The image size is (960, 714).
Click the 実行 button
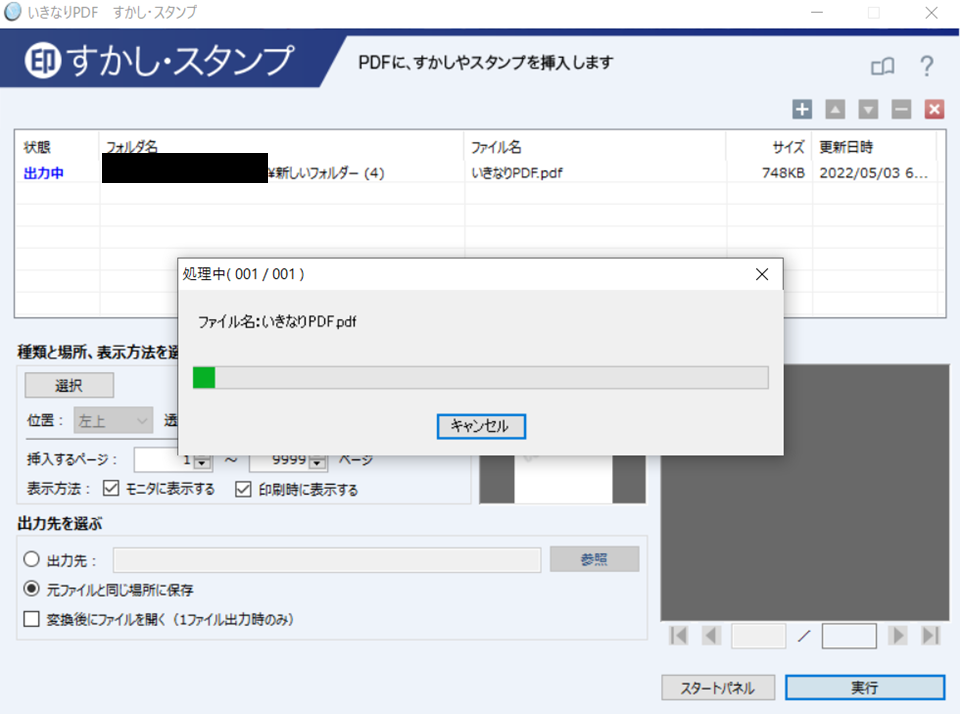pos(864,688)
